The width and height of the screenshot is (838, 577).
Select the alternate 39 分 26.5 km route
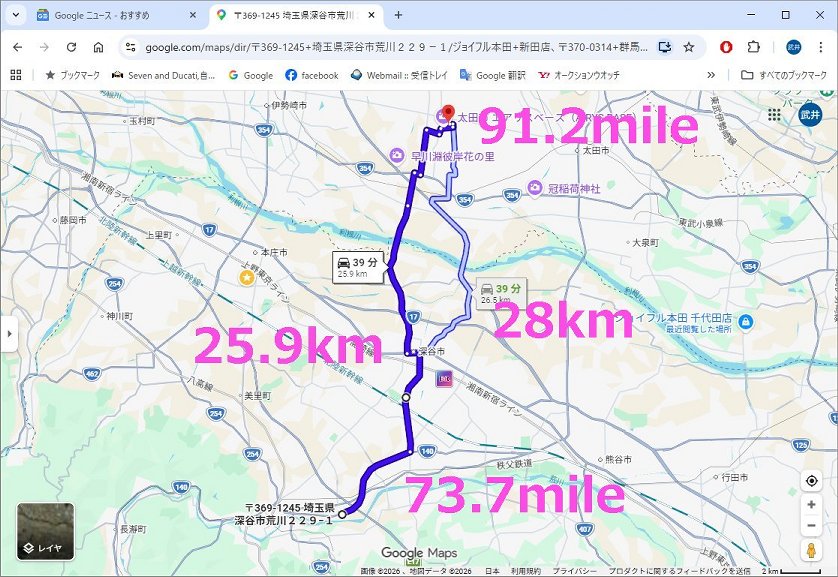coord(501,293)
